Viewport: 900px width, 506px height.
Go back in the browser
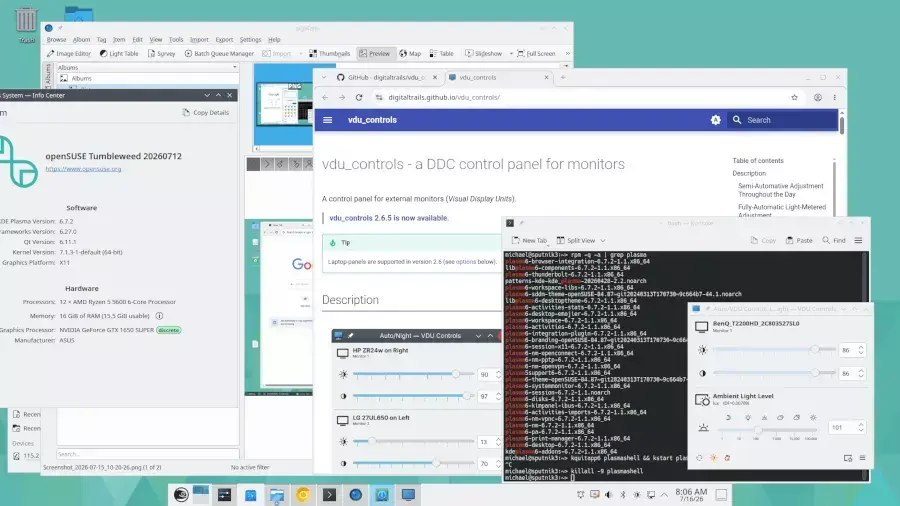325,98
